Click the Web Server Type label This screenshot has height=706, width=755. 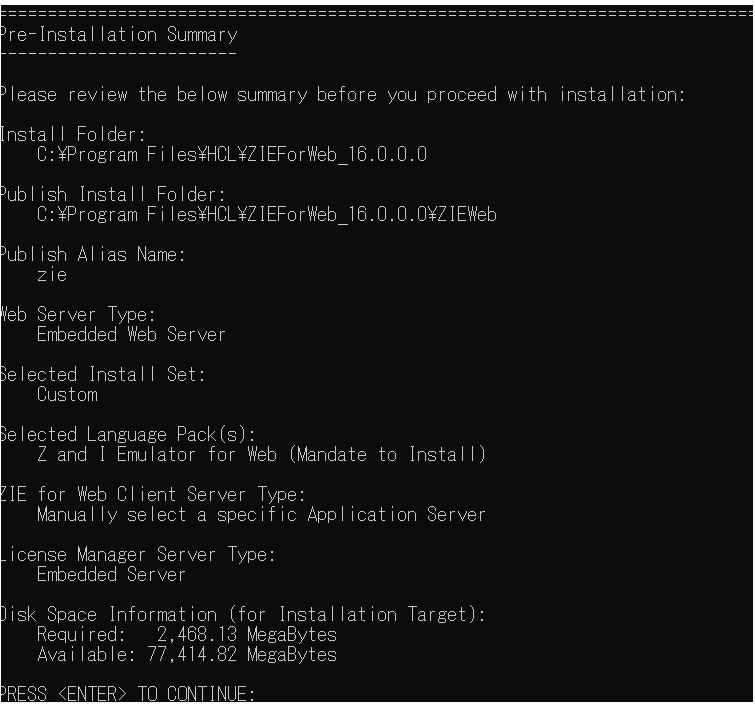(x=77, y=315)
